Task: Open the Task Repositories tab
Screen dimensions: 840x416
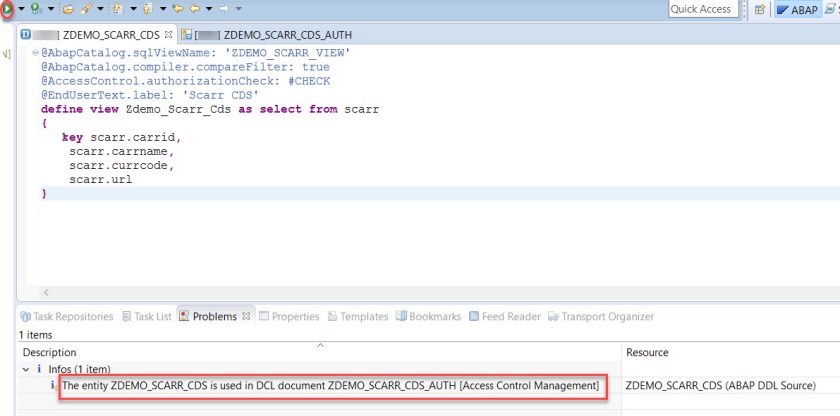Action: [67, 316]
